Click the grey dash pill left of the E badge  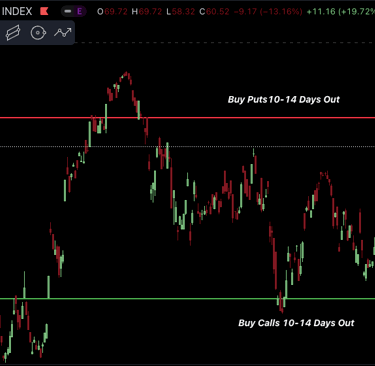pos(68,12)
